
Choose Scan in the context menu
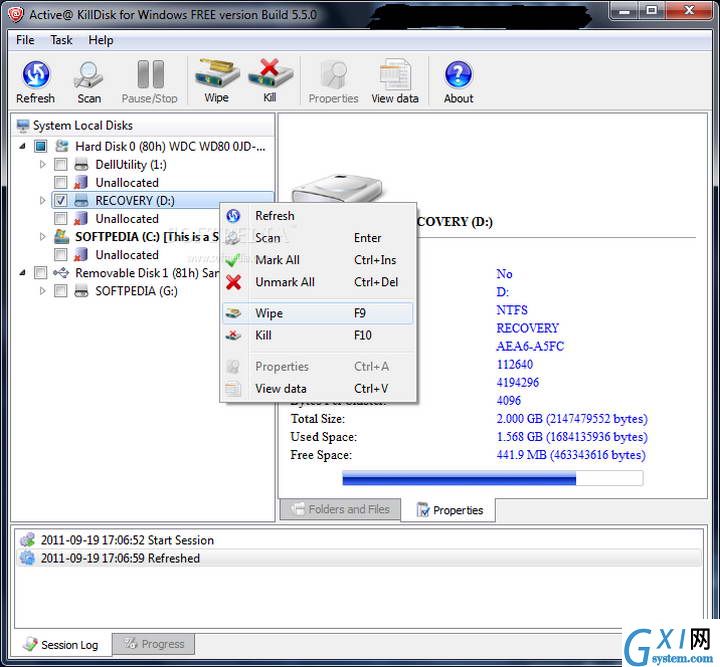tap(318, 238)
